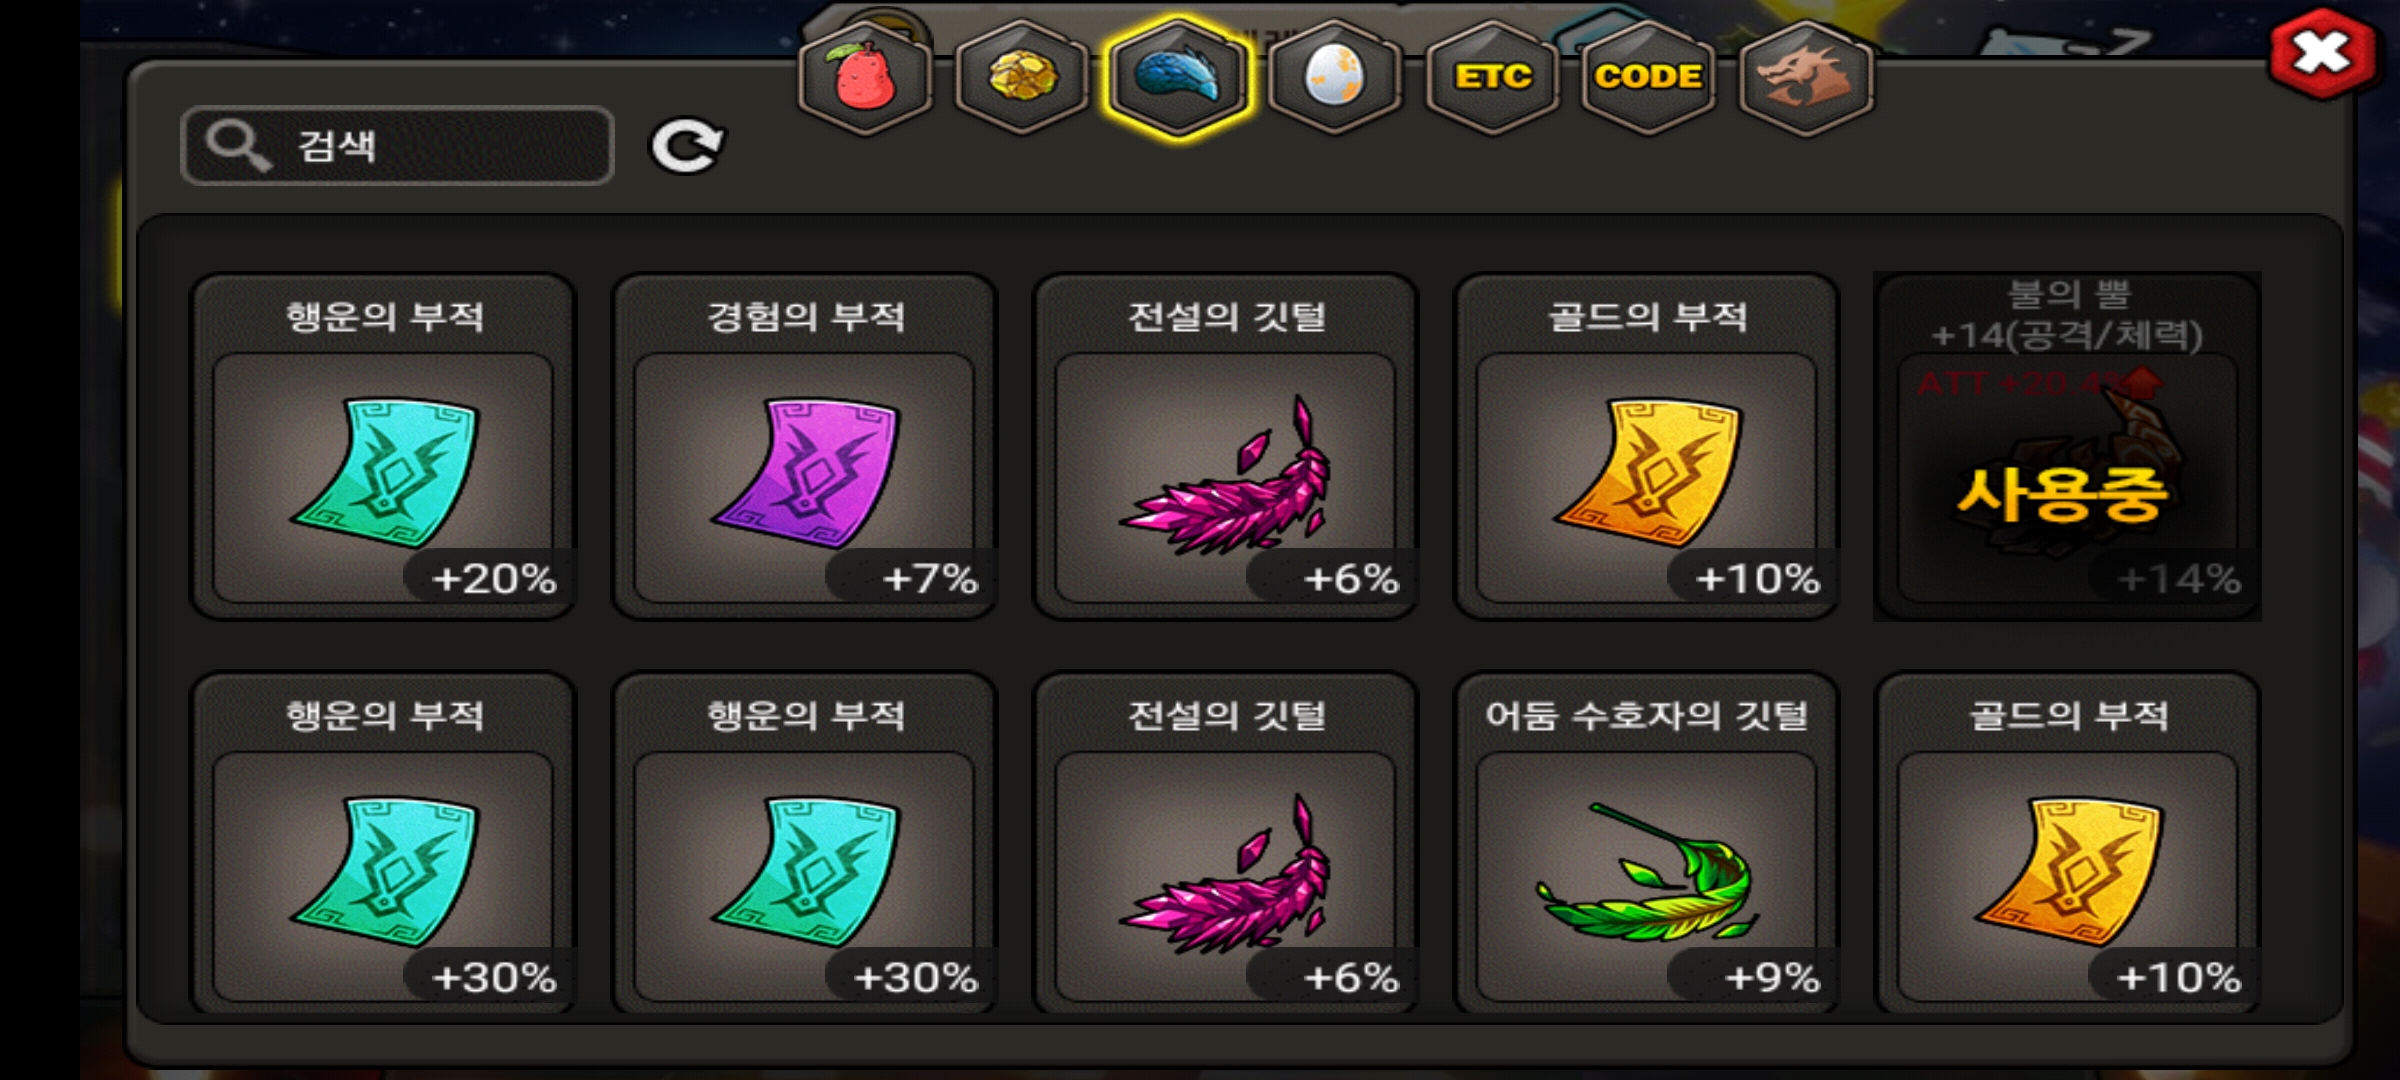Open the red fruit food tab

click(865, 76)
